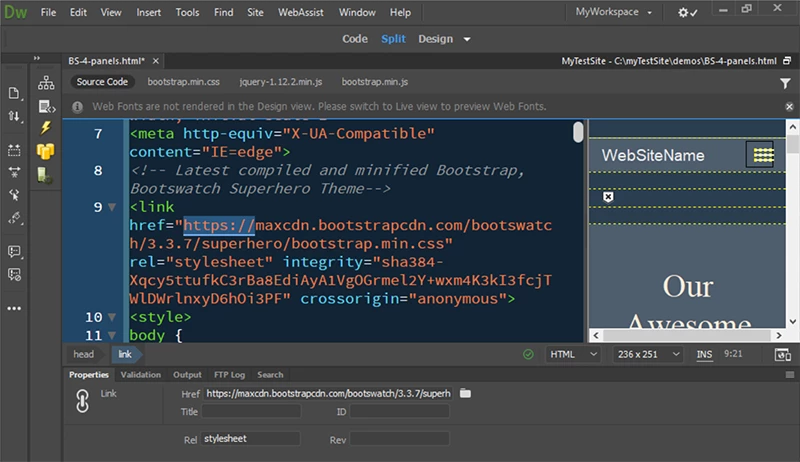800x462 pixels.
Task: Click the Collapse selection arrows icon
Action: click(x=14, y=172)
